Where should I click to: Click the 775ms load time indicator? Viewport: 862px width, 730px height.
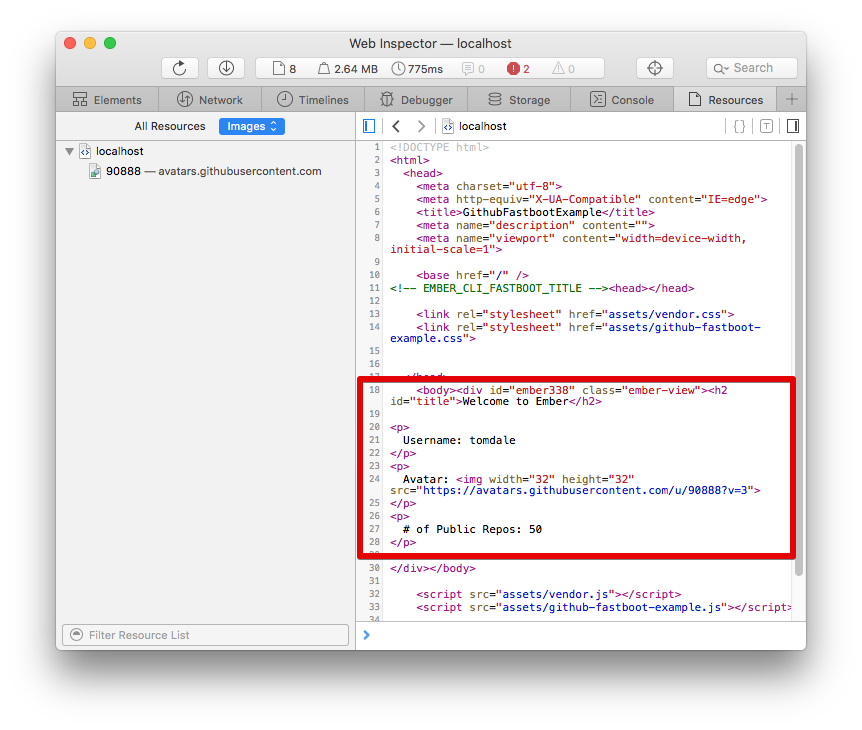click(x=417, y=69)
